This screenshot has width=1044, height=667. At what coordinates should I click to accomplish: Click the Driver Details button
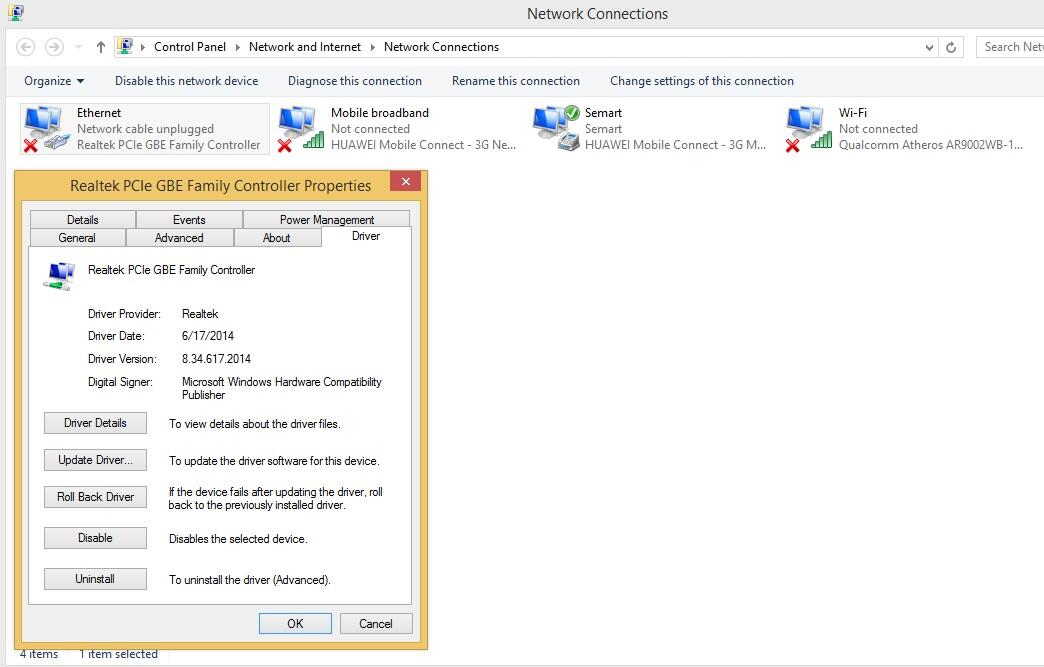(95, 423)
